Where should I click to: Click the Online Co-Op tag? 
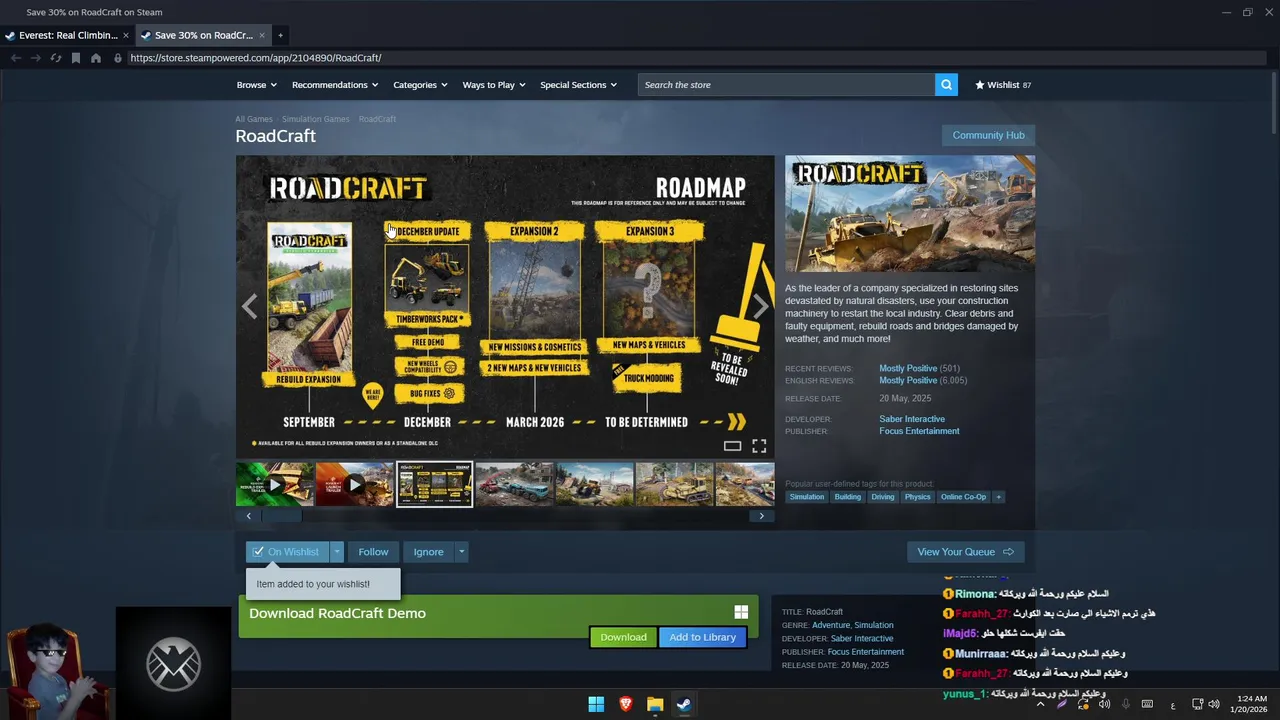point(963,497)
